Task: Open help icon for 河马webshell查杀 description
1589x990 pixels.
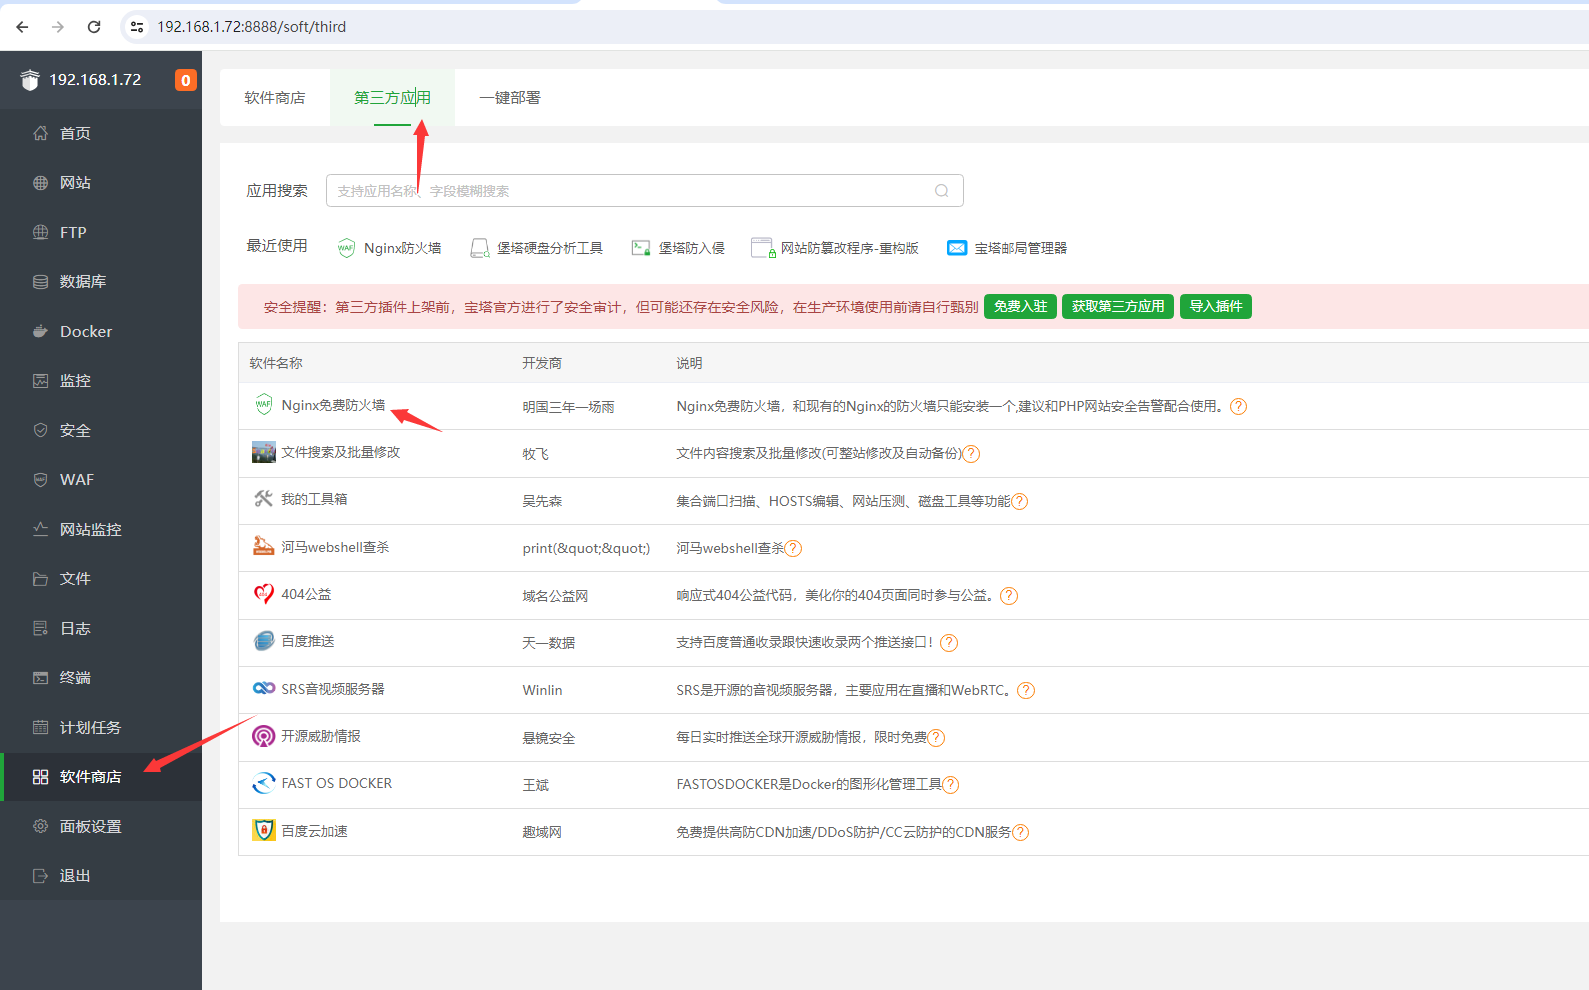Action: (x=793, y=549)
